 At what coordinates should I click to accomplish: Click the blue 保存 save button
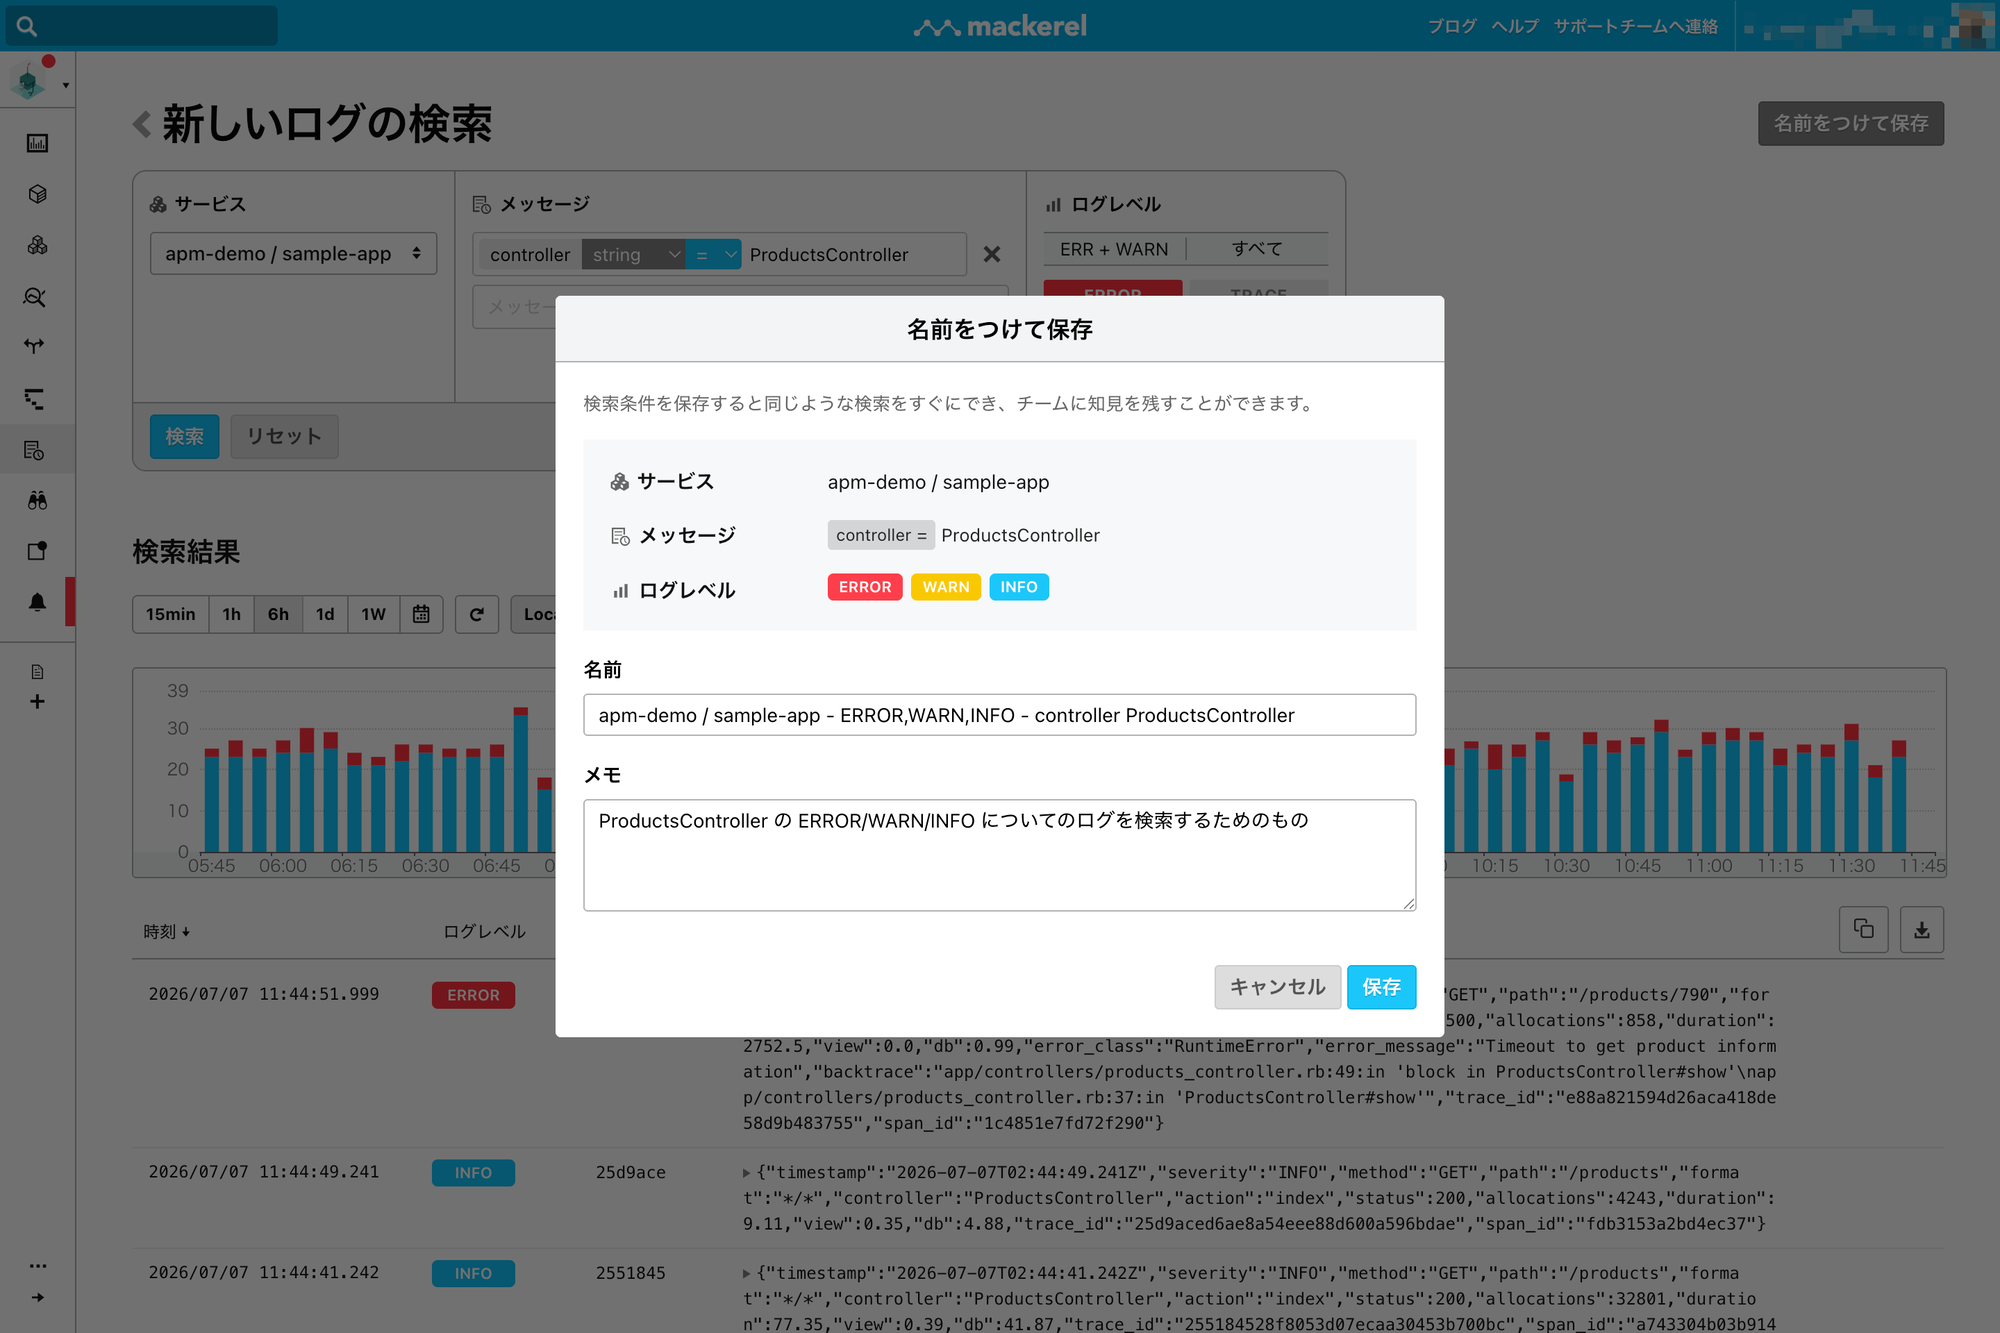click(x=1381, y=987)
